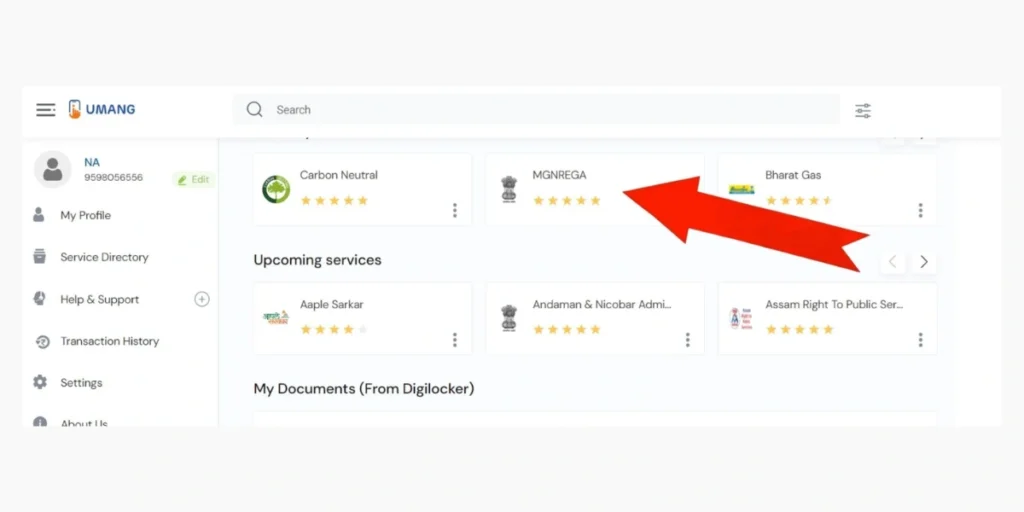Open Settings from the sidebar
Screen dimensions: 1024x512
point(81,383)
